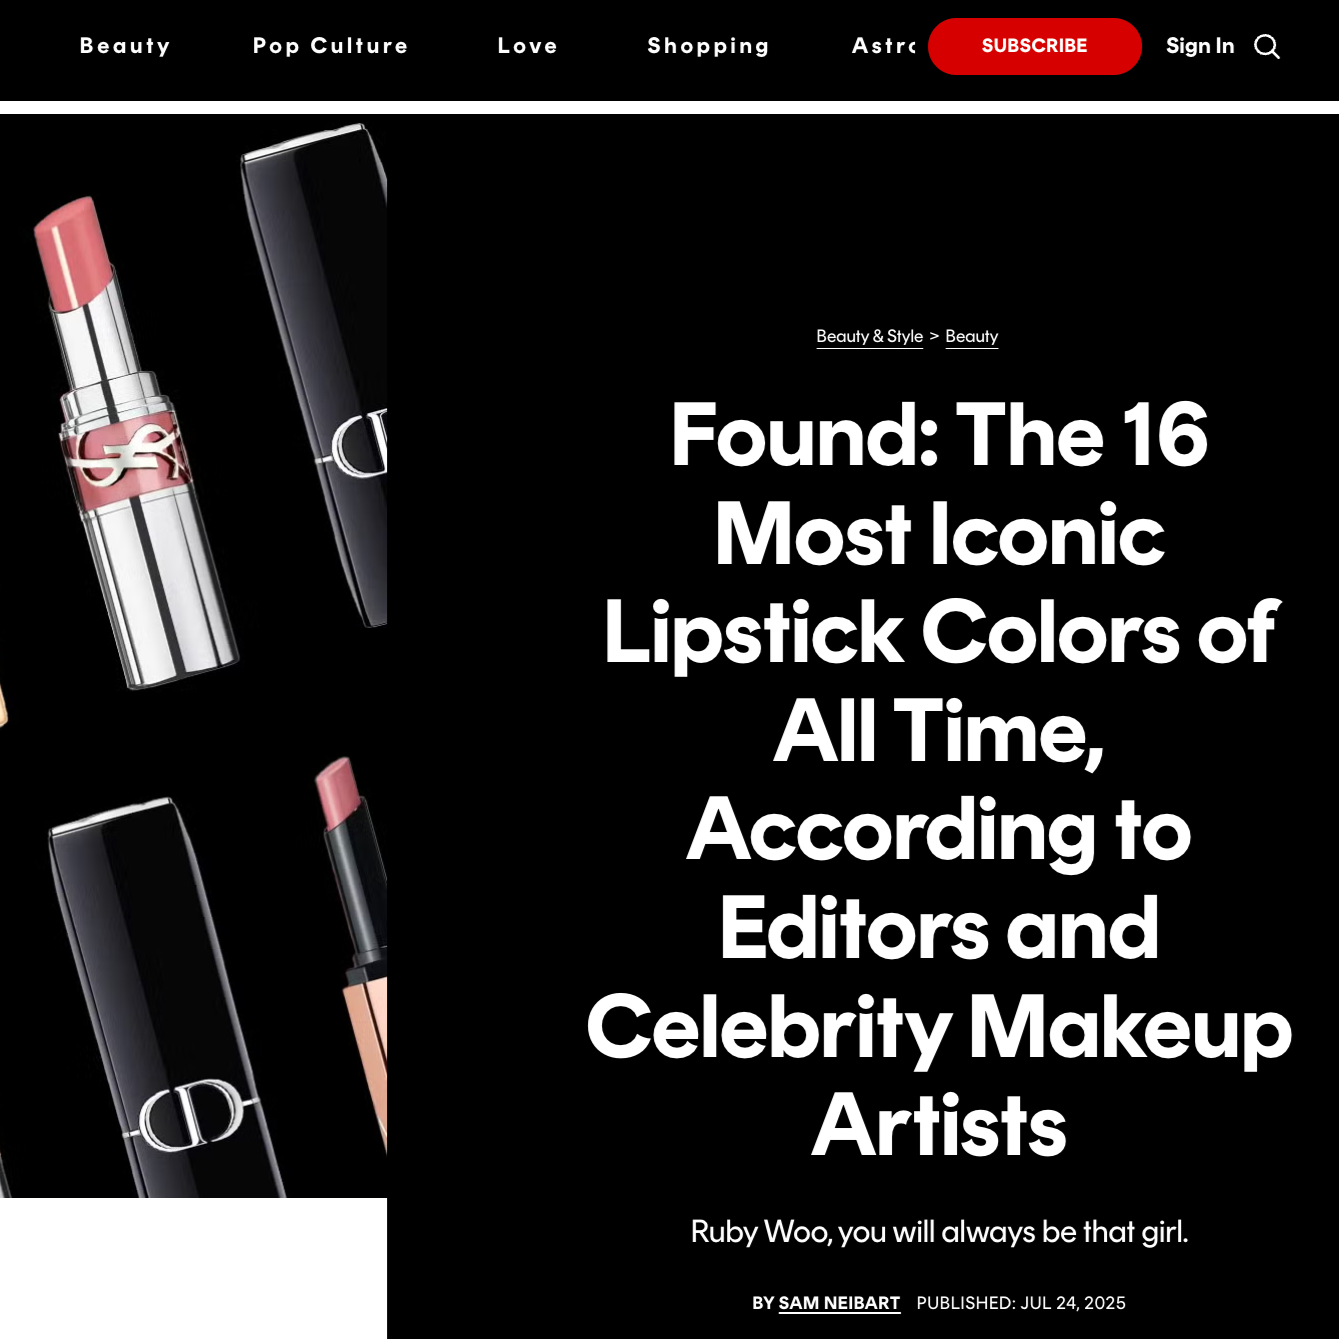Image resolution: width=1339 pixels, height=1339 pixels.
Task: Open the Sign In link
Action: point(1200,46)
